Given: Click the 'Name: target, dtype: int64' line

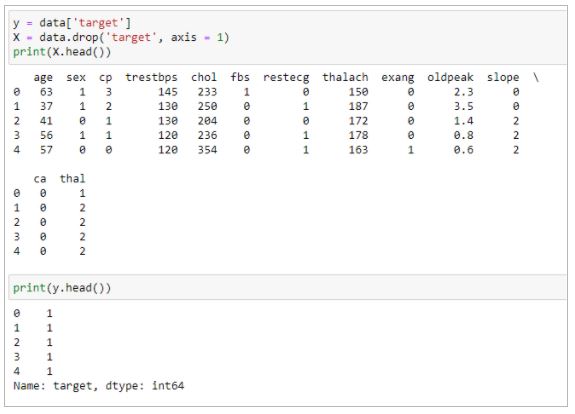Looking at the screenshot, I should 99,386.
